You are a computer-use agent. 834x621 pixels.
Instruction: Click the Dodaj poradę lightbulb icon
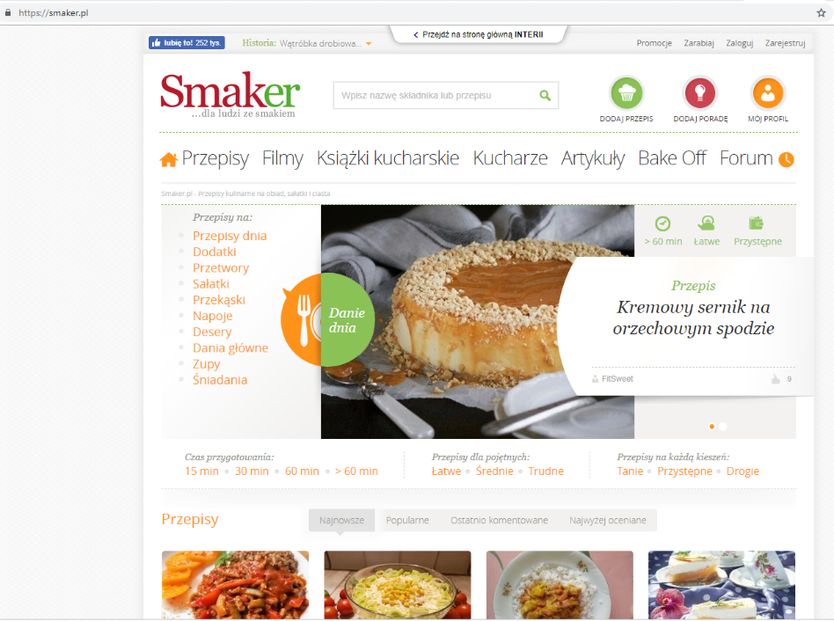(x=700, y=93)
